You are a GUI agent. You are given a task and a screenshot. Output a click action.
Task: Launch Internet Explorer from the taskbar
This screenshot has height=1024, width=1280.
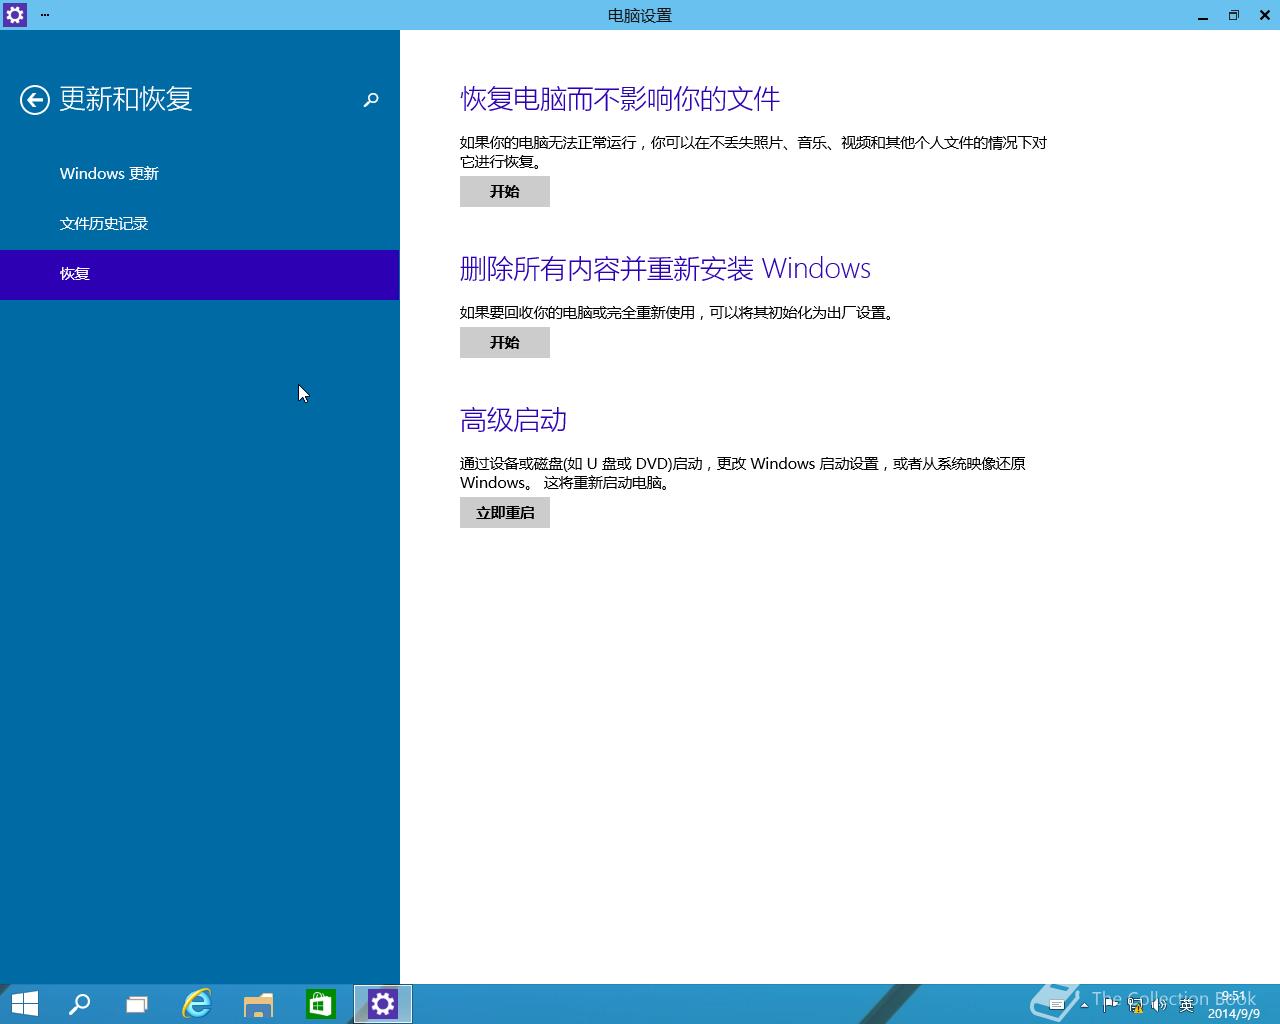(197, 1004)
